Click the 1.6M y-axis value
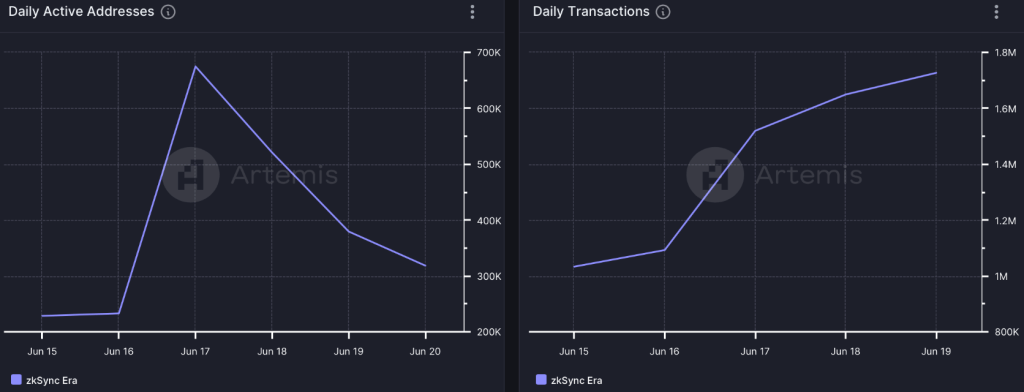 [1007, 108]
